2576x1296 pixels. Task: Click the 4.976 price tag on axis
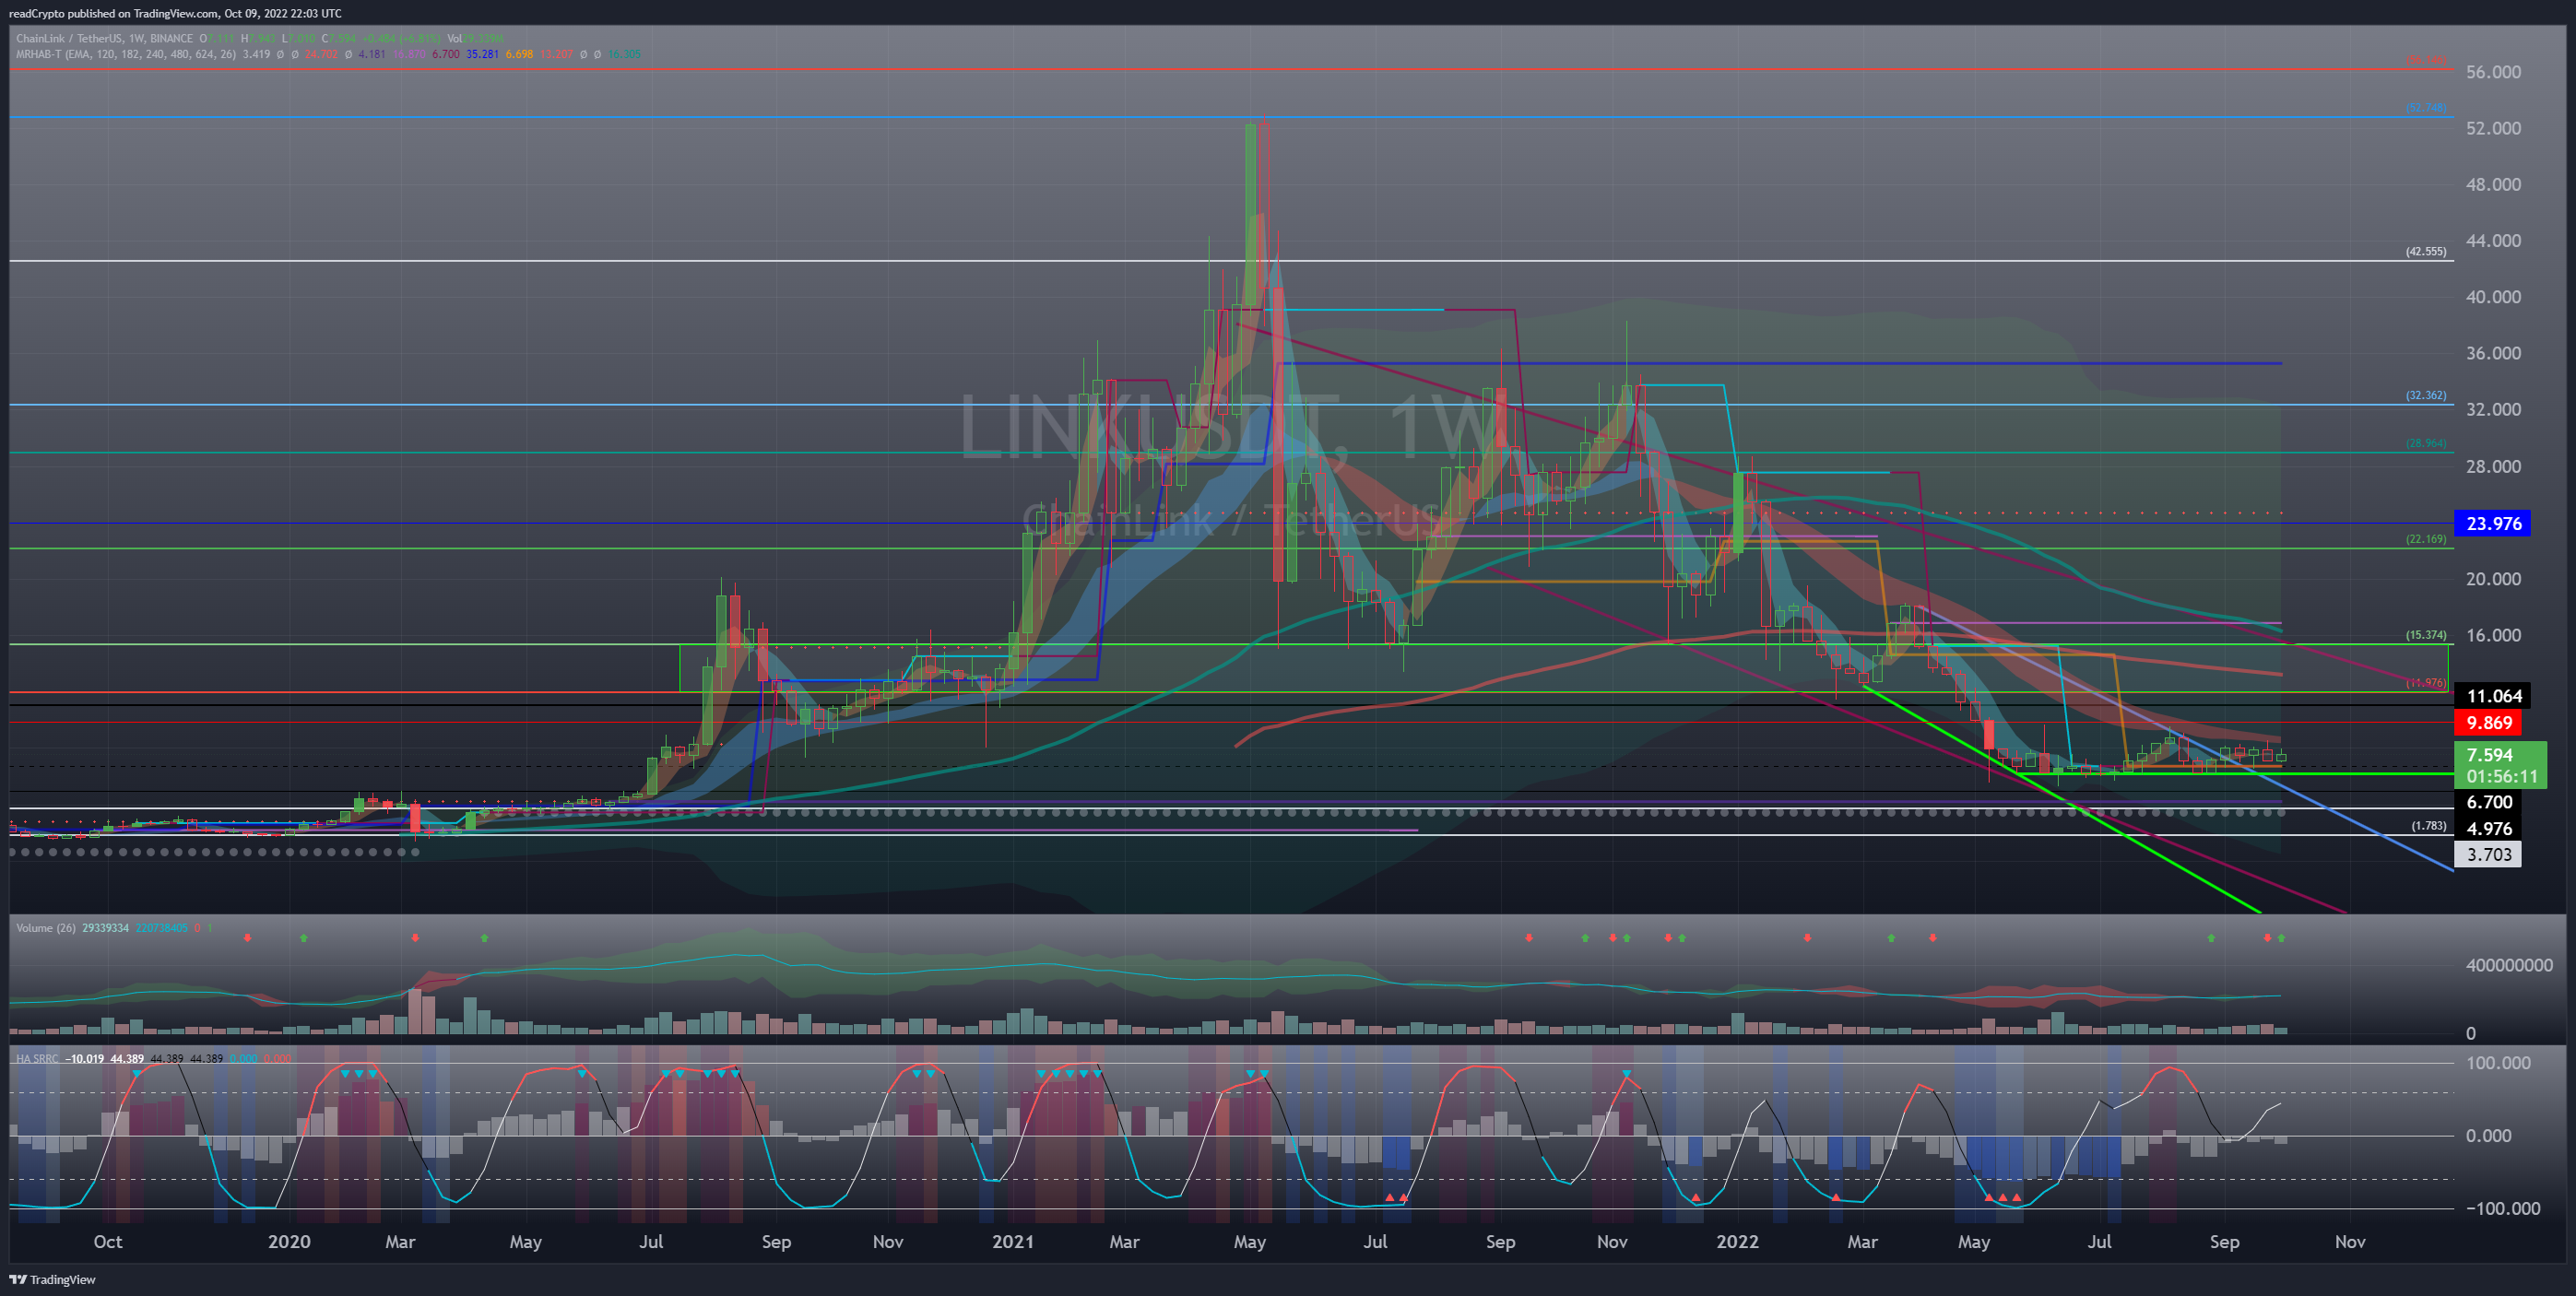(x=2489, y=828)
